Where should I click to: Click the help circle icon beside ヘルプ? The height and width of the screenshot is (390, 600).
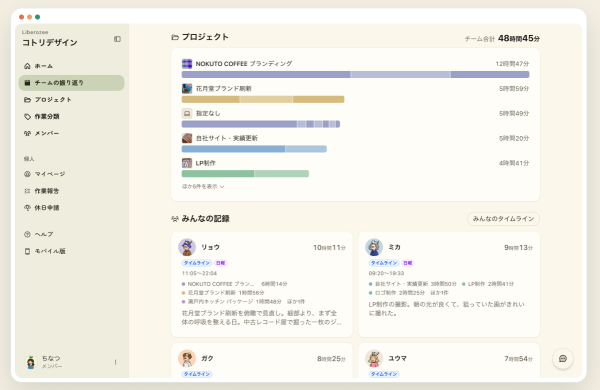pos(27,234)
